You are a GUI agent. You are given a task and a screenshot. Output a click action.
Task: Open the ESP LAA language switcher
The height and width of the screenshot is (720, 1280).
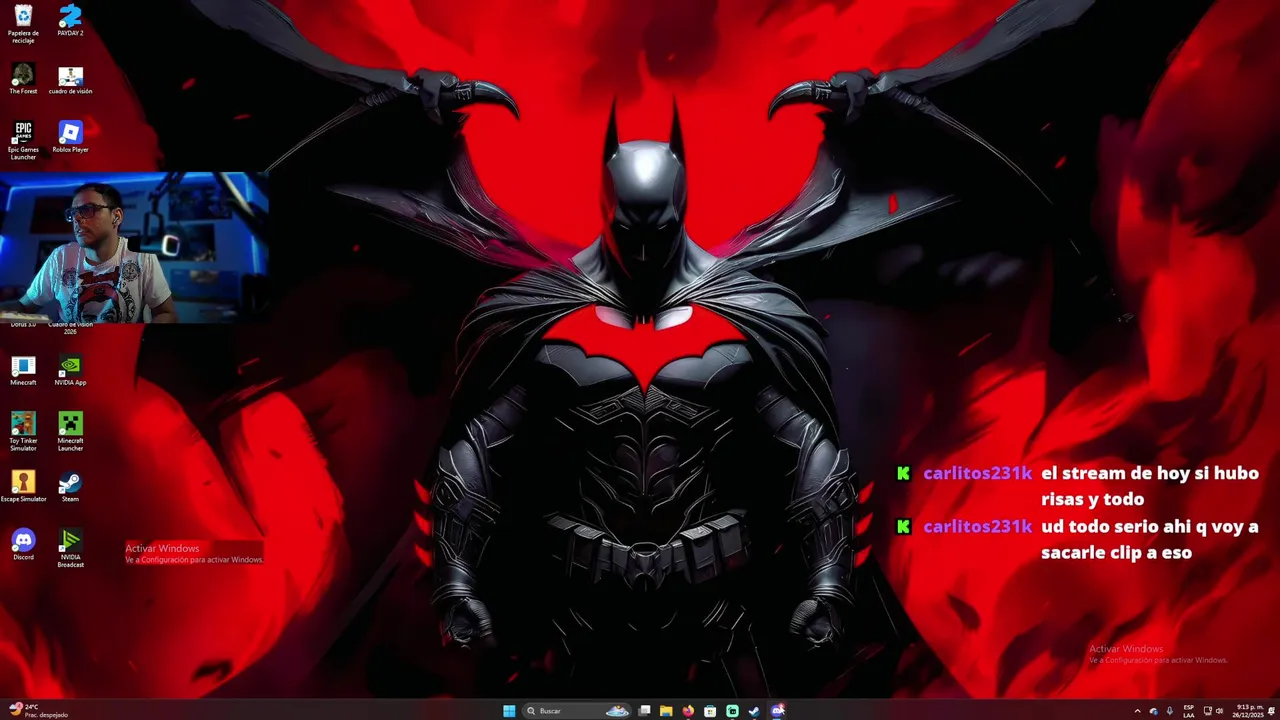point(1188,711)
